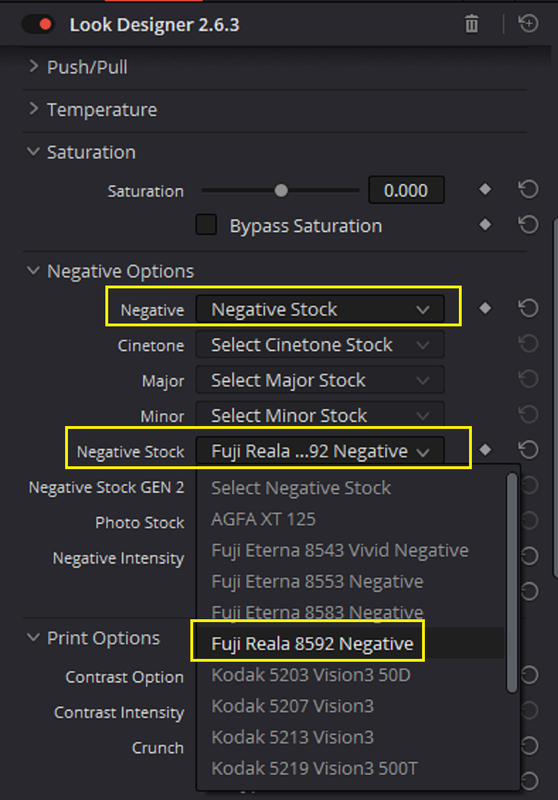The image size is (558, 800).
Task: Add keyframe diamond for Negative dropdown
Action: click(485, 308)
